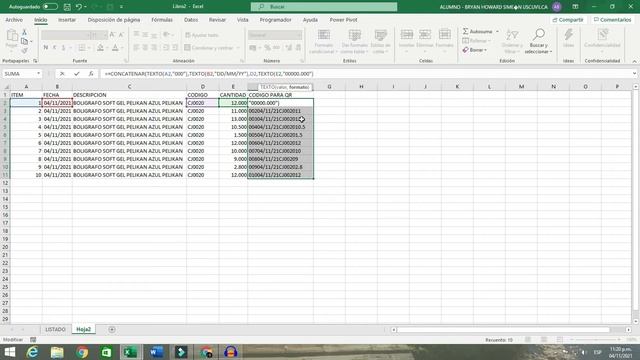This screenshot has height=360, width=640.
Task: Click Ajustar texto button
Action: pyautogui.click(x=202, y=35)
